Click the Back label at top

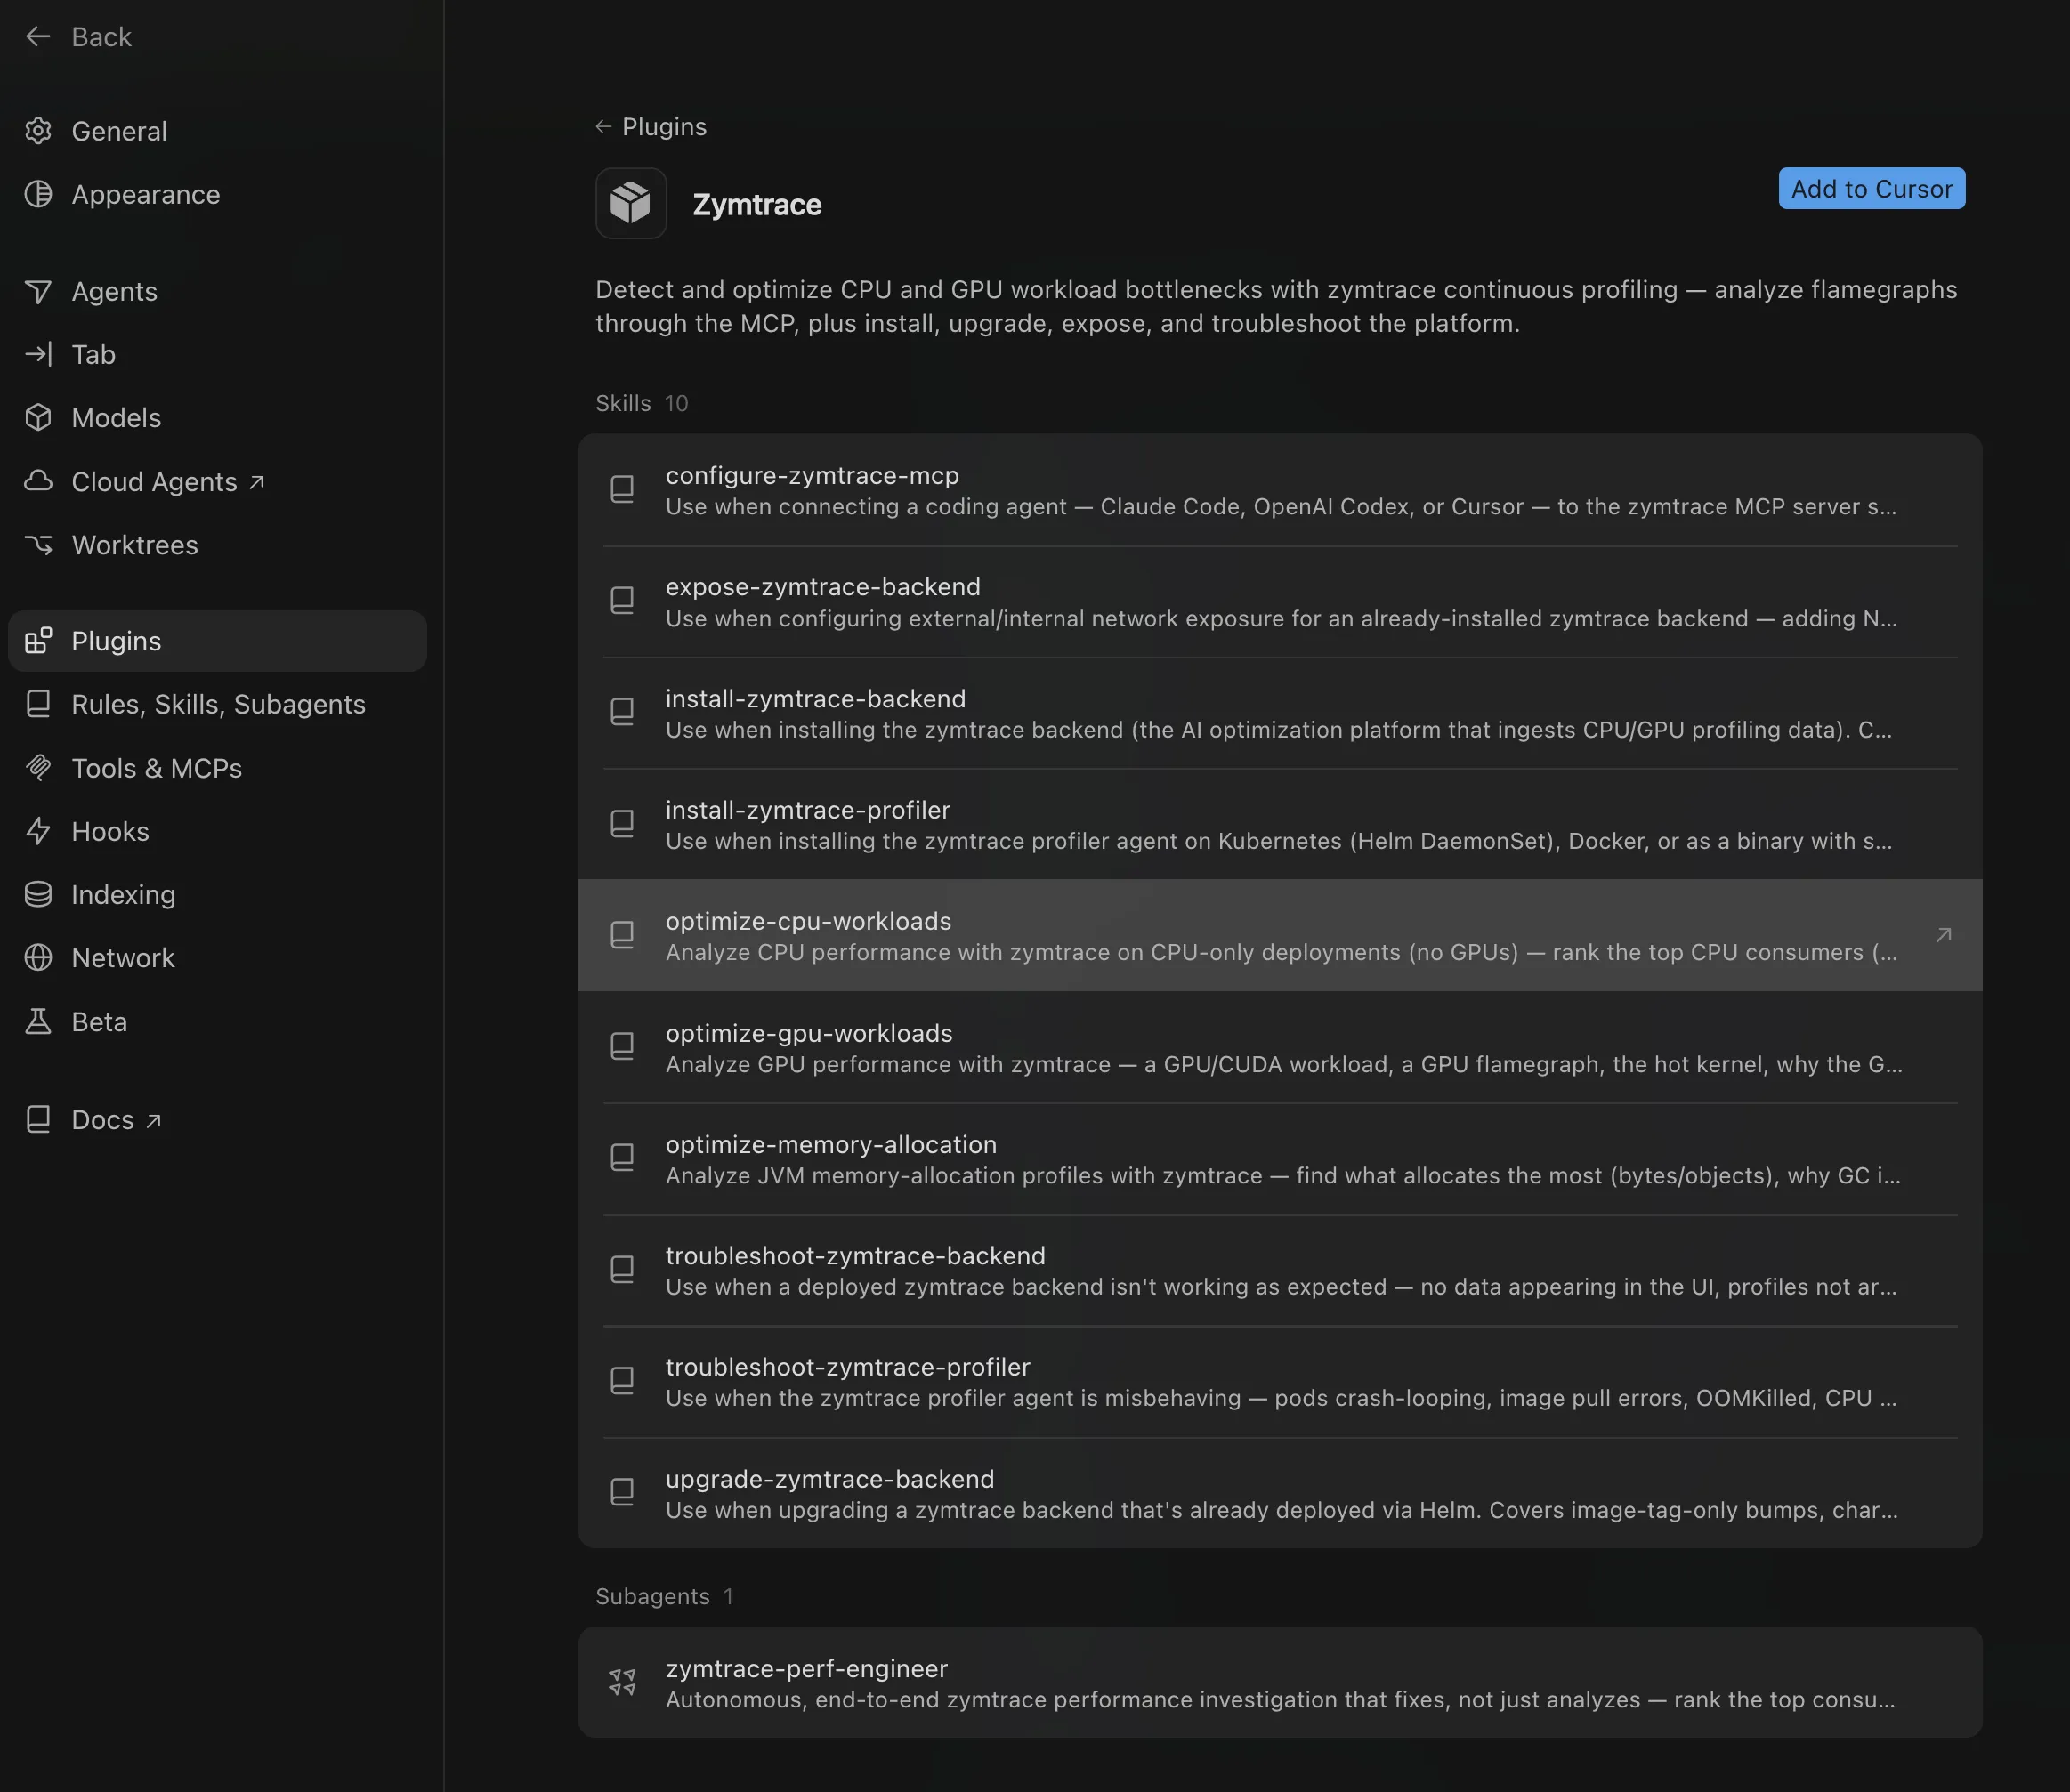[x=101, y=37]
